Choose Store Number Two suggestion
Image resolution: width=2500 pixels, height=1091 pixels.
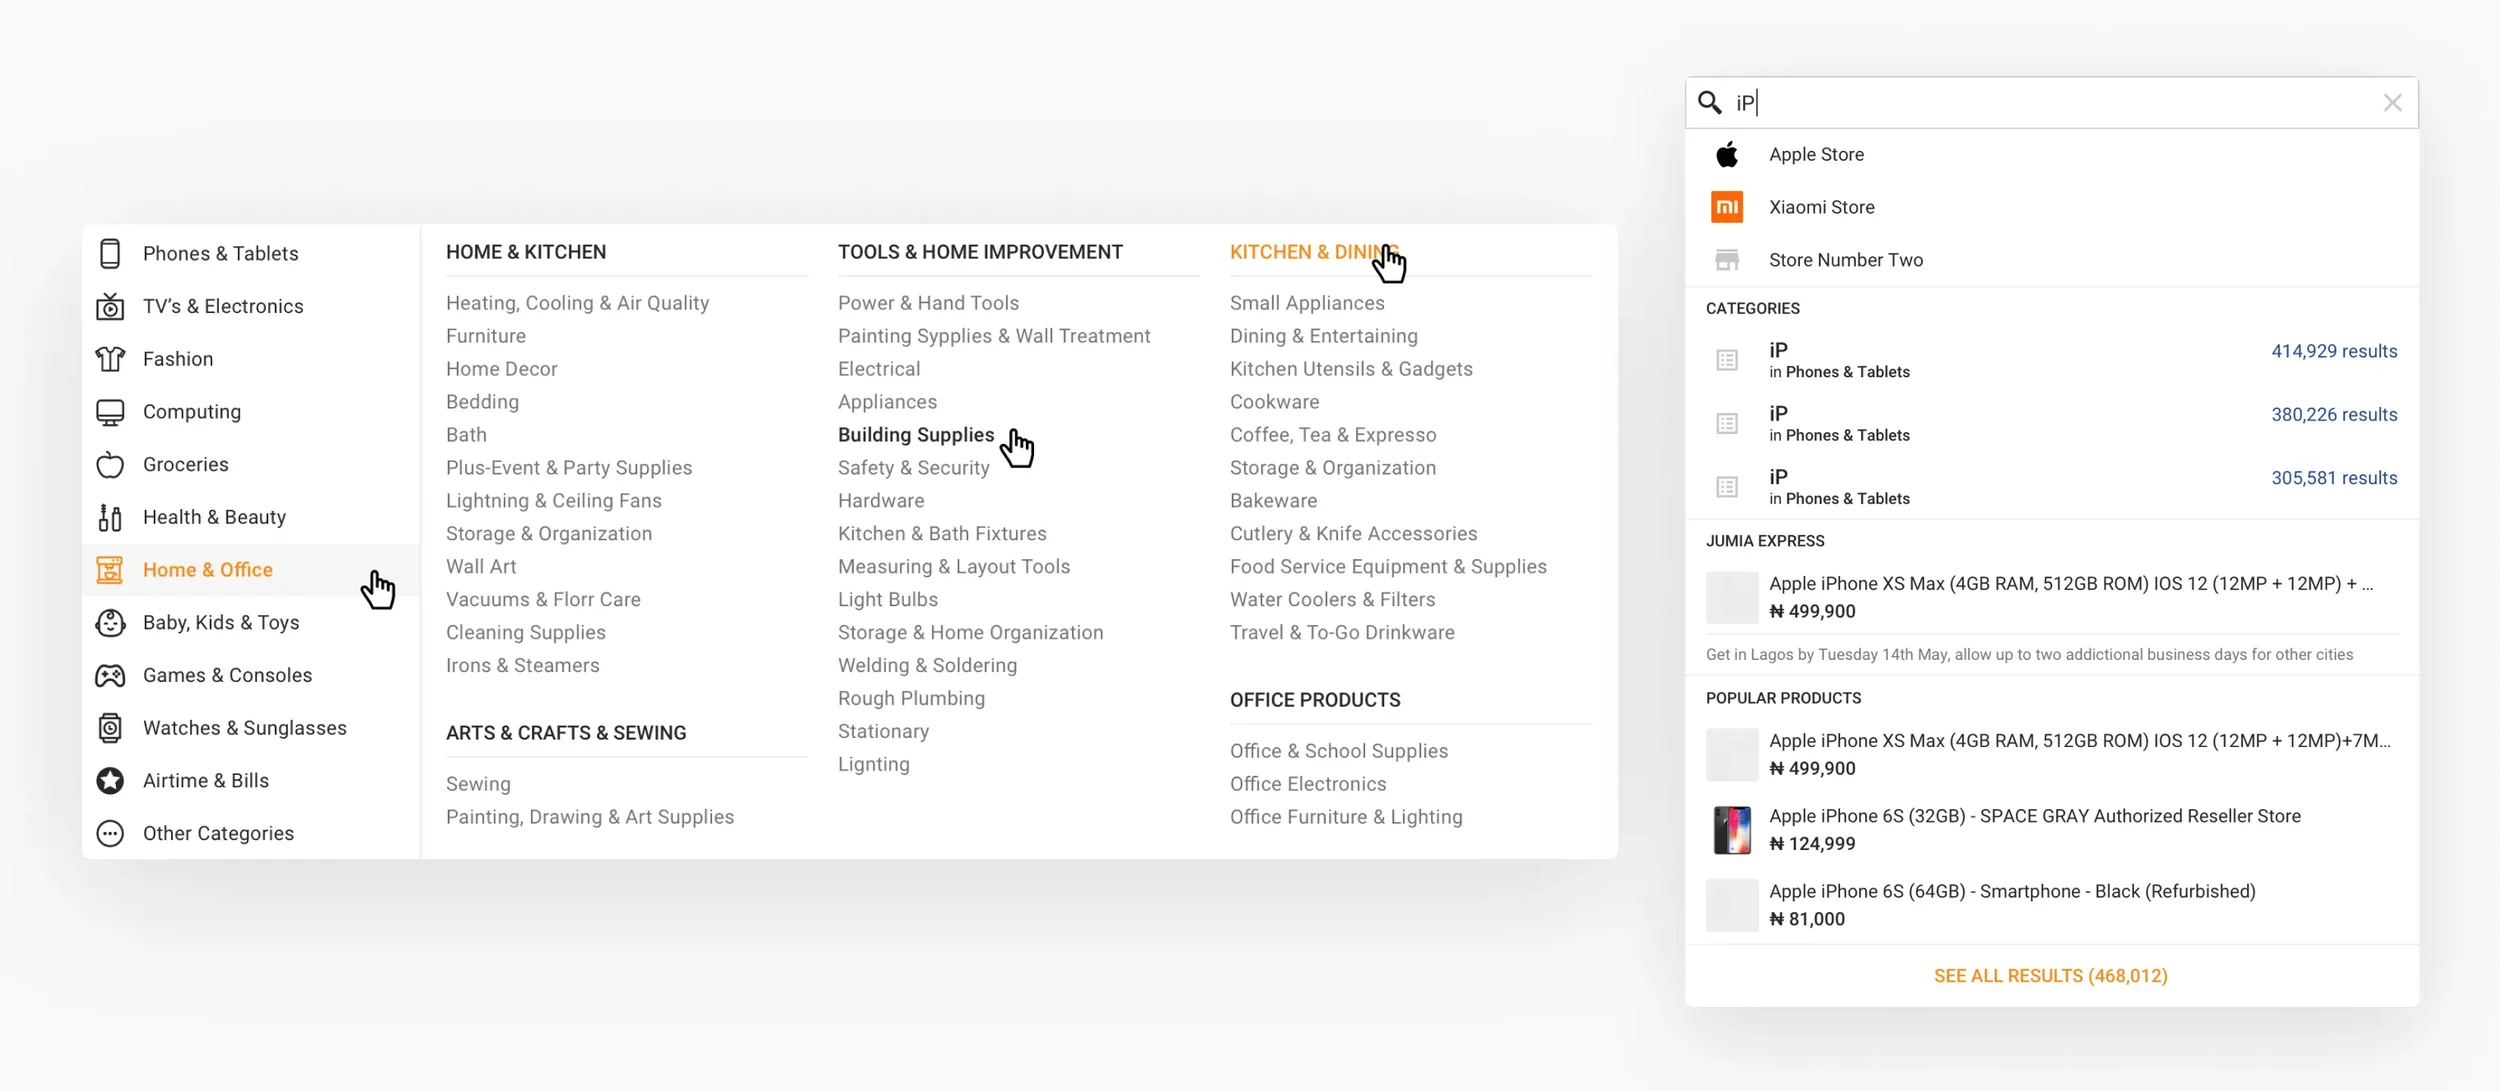(1845, 260)
